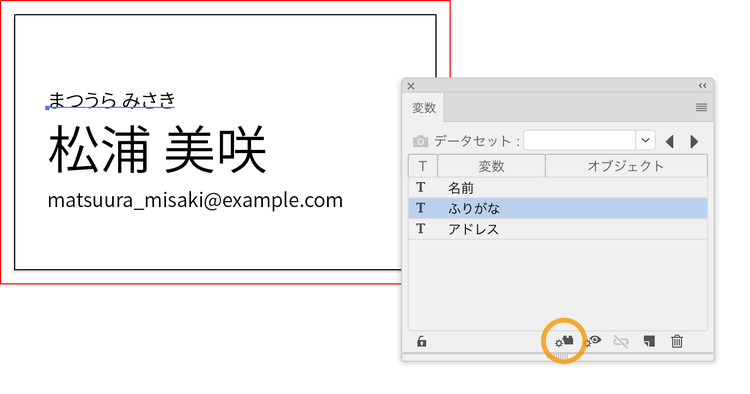Select the まつうら みさき furigana text
The image size is (750, 394).
pos(112,100)
